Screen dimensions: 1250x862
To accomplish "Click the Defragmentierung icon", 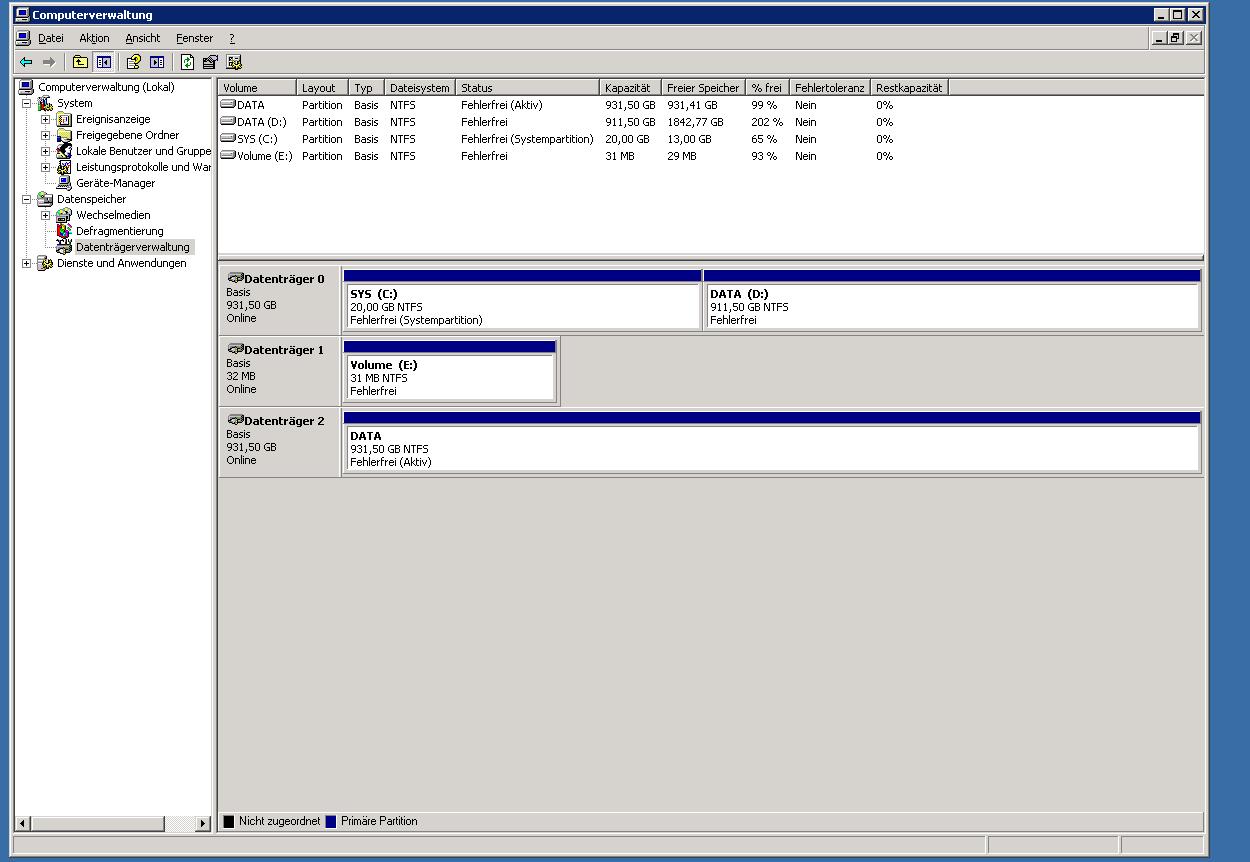I will [64, 231].
